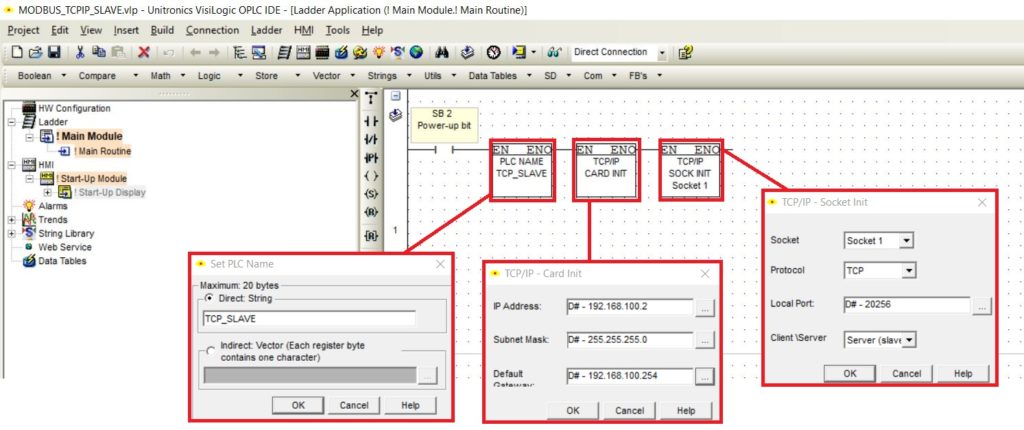Screen dimensions: 1024x430
Task: Open the Alarms lightbulb toolbar icon
Action: coord(379,53)
